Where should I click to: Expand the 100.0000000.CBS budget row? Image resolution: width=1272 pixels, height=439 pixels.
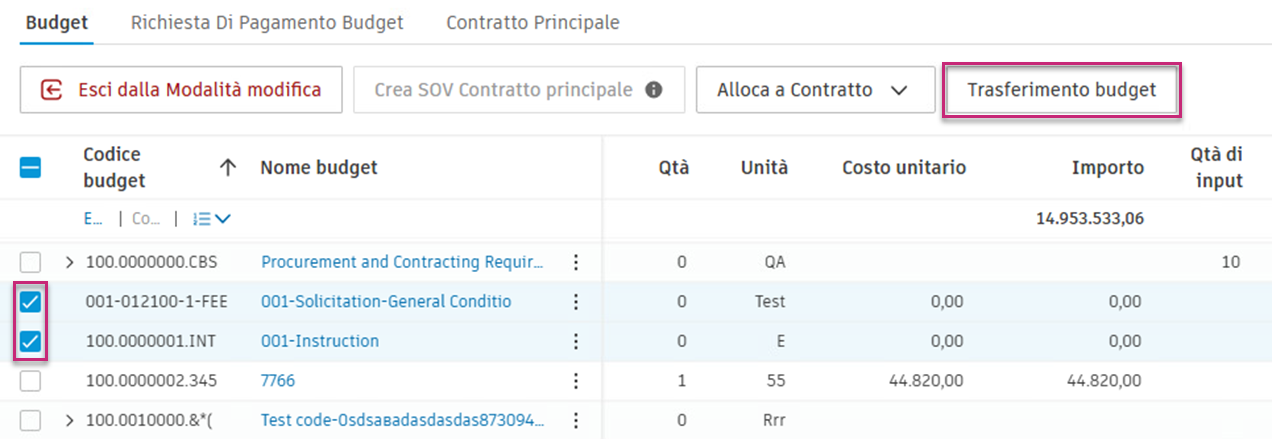70,262
